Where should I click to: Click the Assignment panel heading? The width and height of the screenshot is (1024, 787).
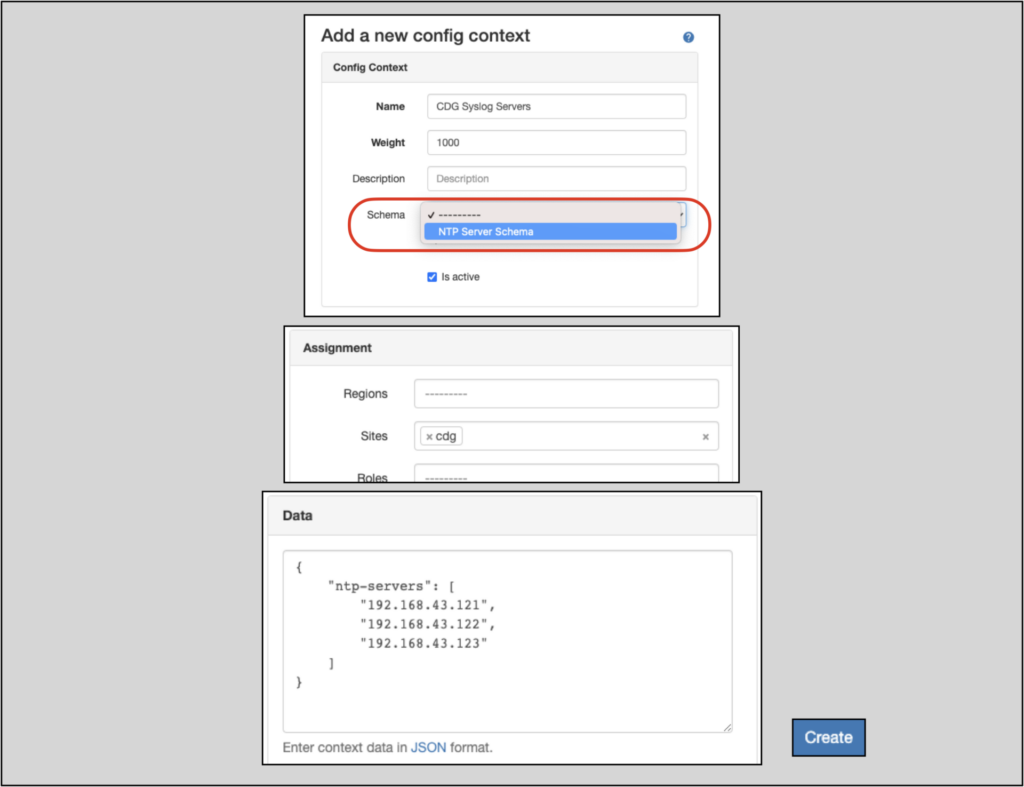[x=337, y=348]
